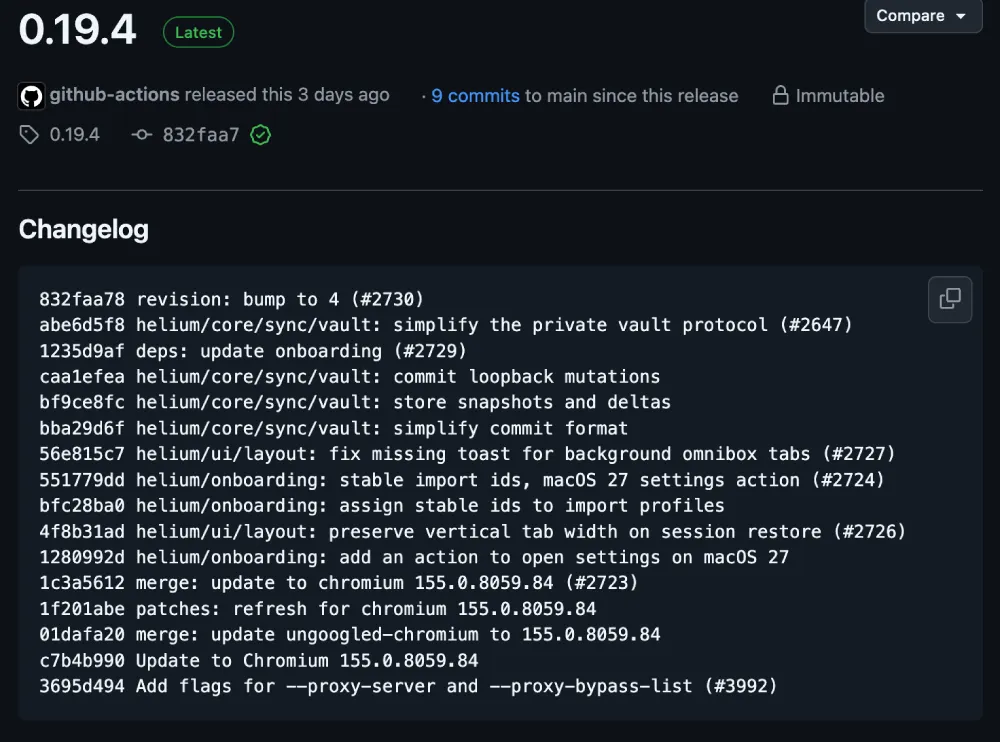This screenshot has width=1000, height=742.
Task: Select the line 'bfc28ba0 assign stable ids'
Action: (x=382, y=505)
